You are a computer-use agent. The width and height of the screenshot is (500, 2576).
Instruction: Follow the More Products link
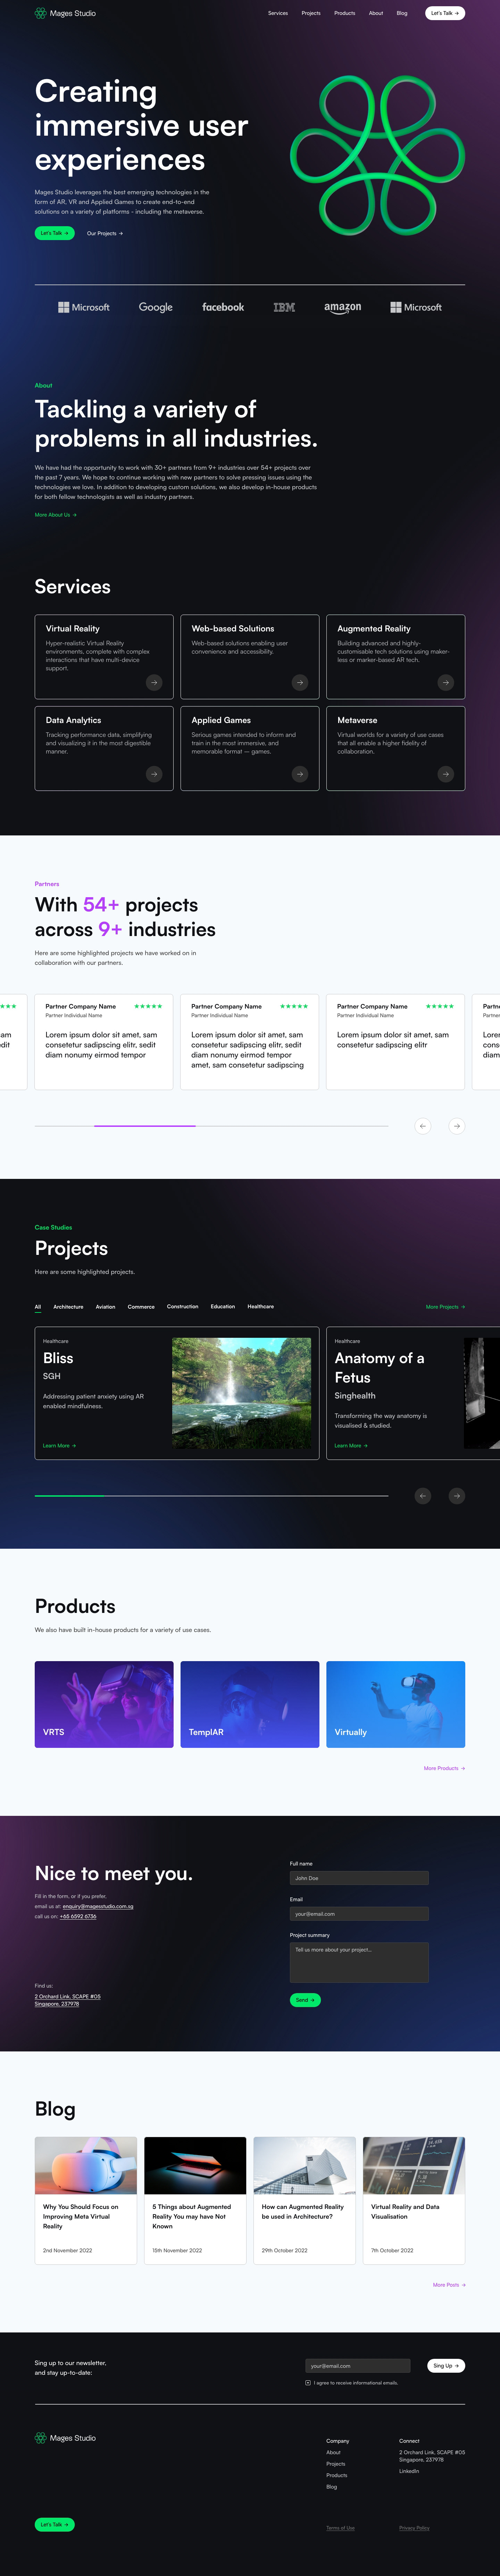pyautogui.click(x=444, y=1768)
